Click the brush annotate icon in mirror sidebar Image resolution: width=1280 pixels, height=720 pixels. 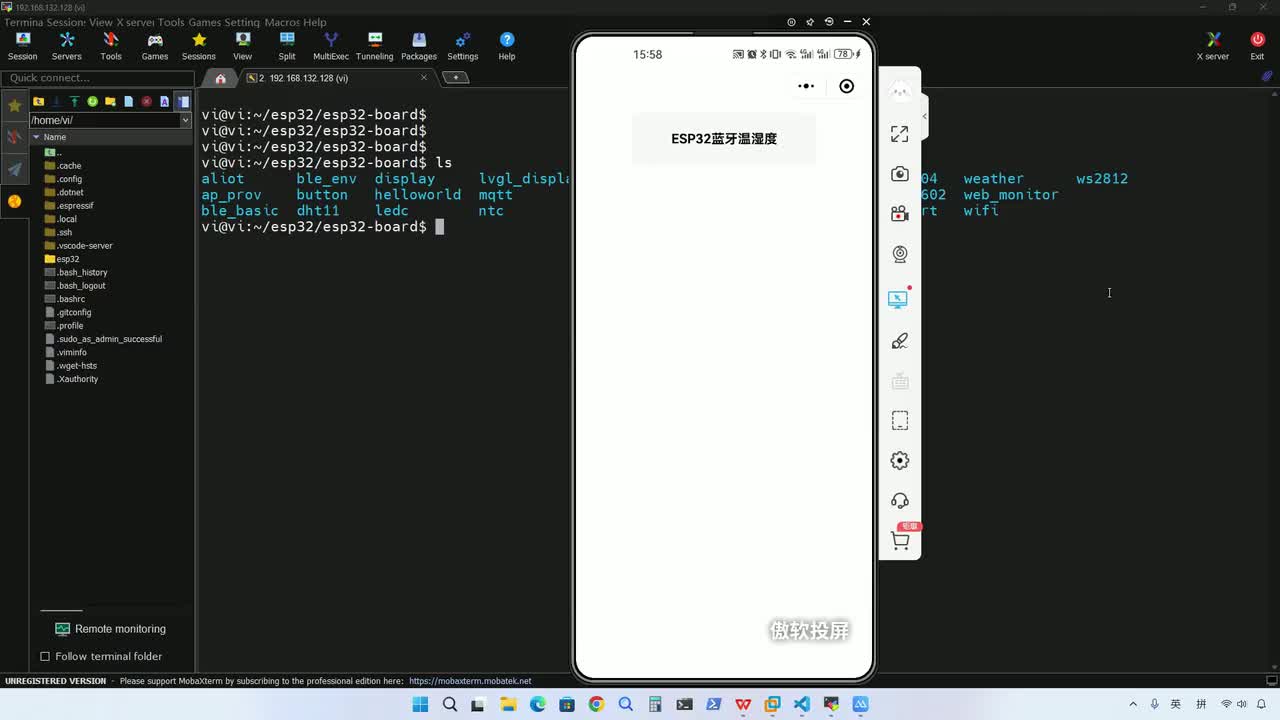click(900, 341)
